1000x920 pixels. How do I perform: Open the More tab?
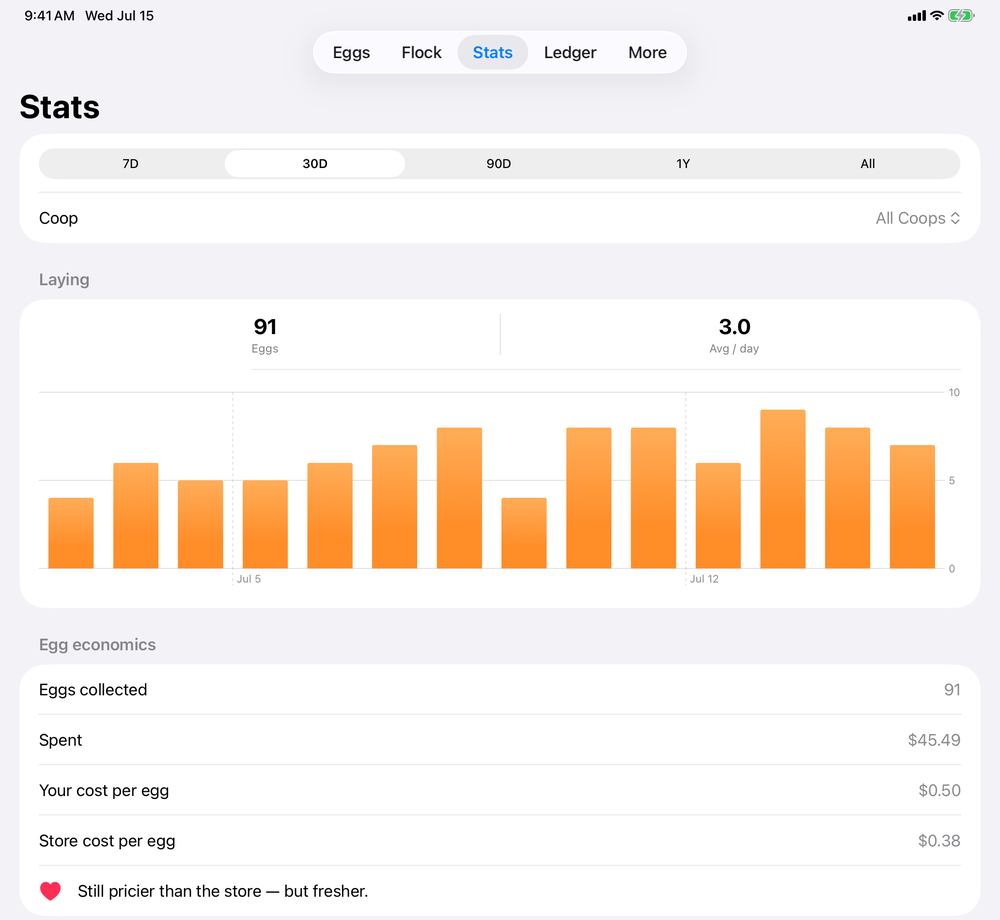tap(647, 52)
